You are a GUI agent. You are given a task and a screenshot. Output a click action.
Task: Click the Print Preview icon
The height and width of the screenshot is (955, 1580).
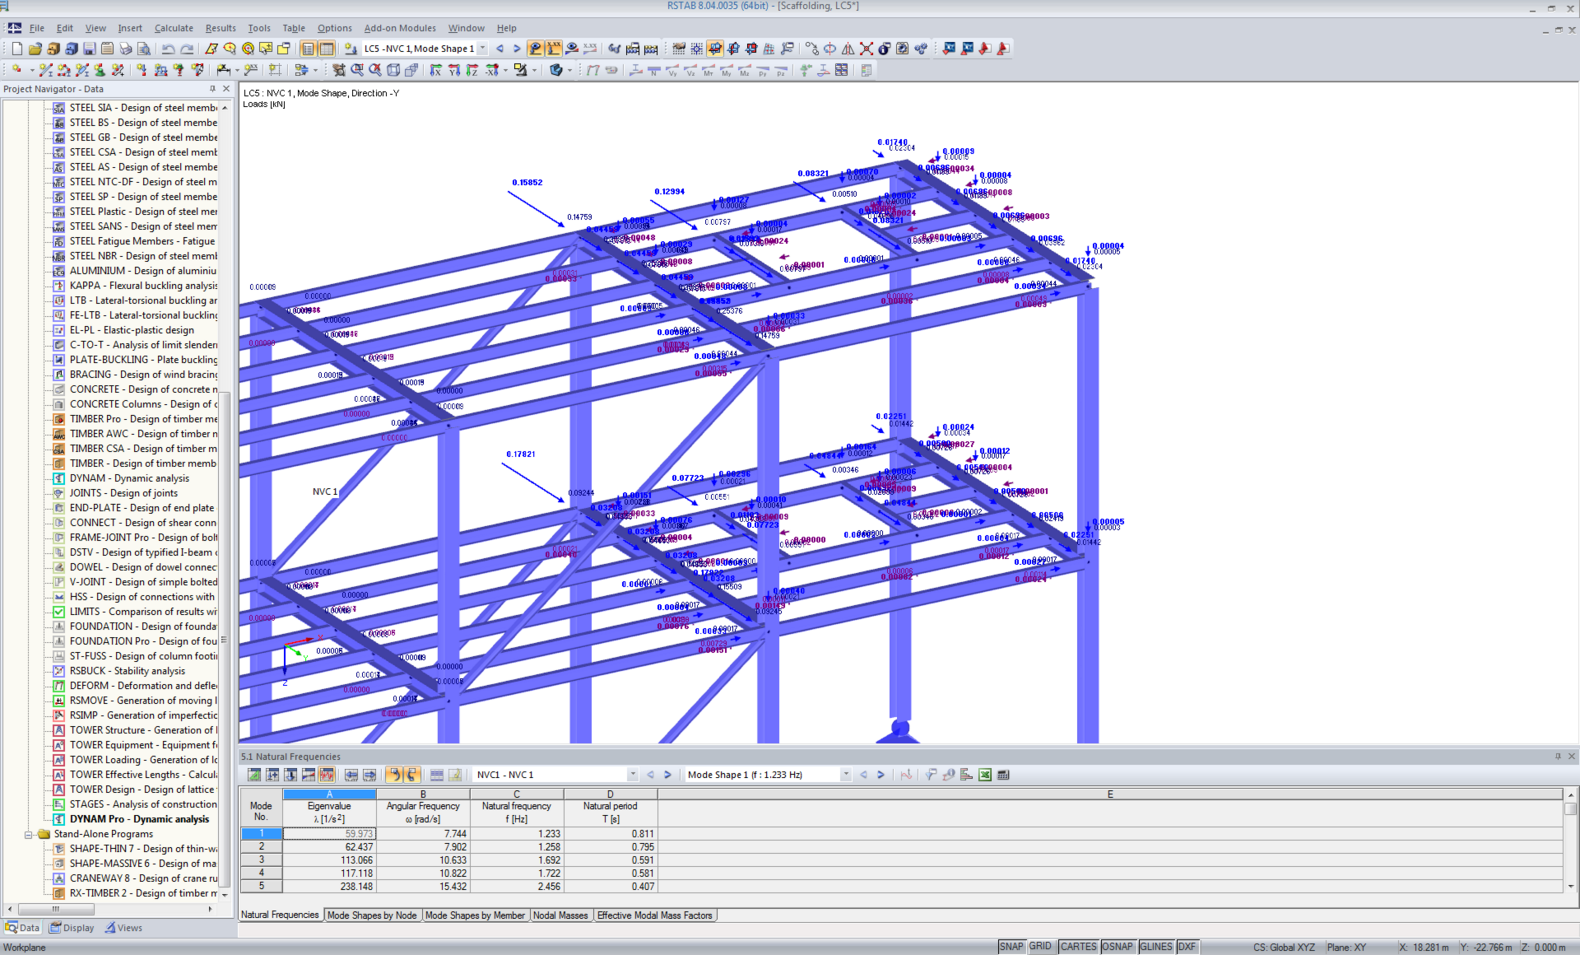coord(143,48)
